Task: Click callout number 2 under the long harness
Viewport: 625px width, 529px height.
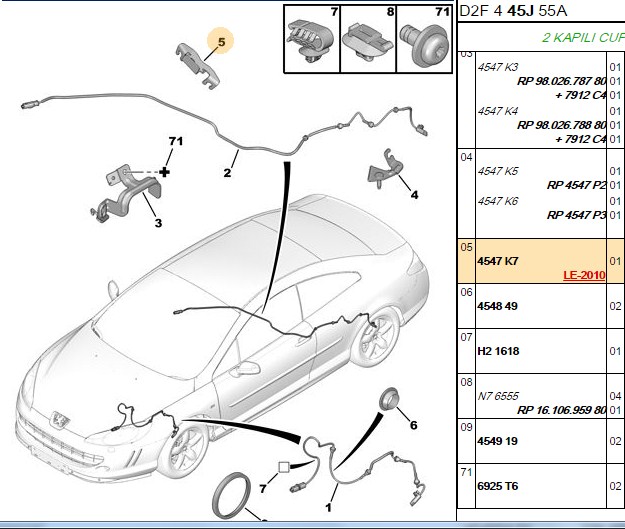Action: [227, 173]
